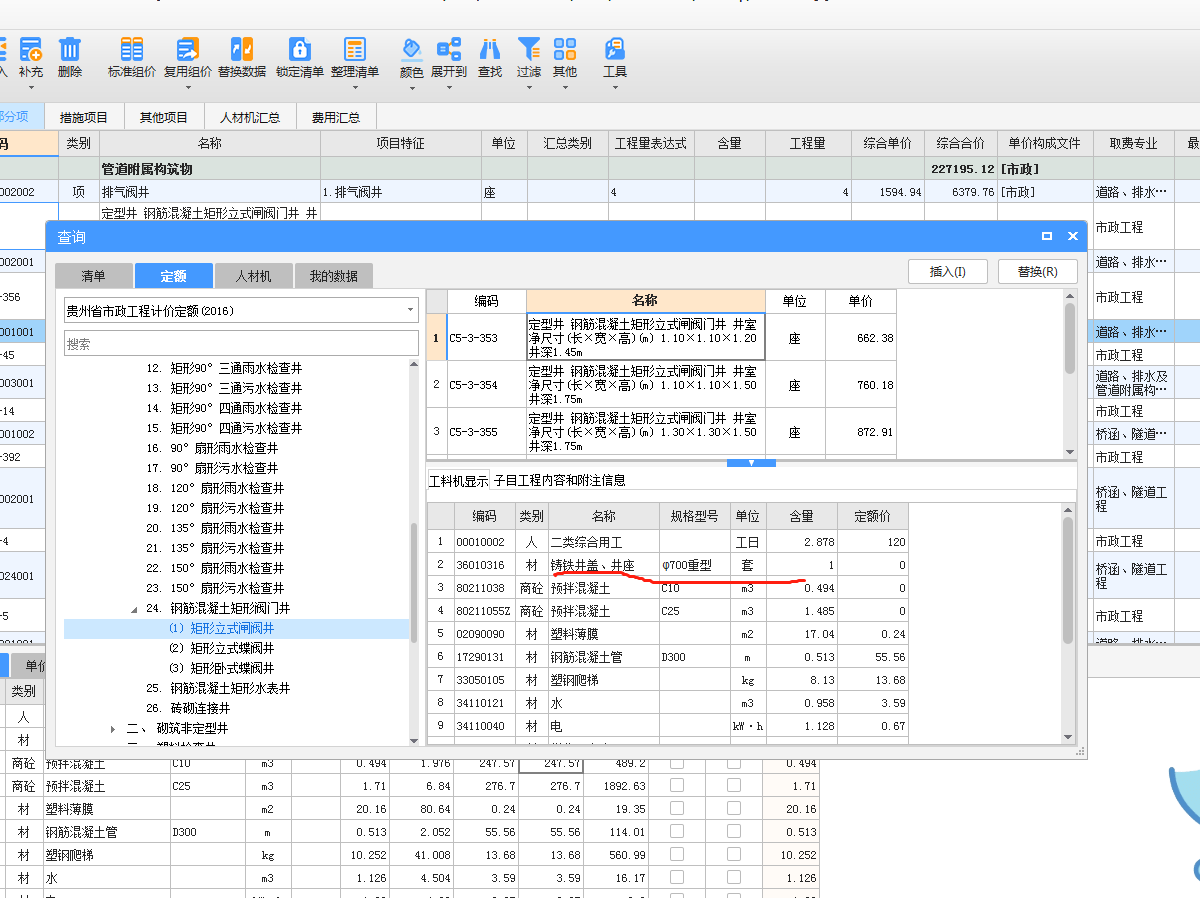Tick the second checkbox in 钢筋混凝土管 row
Viewport: 1200px width, 898px height.
click(x=734, y=832)
